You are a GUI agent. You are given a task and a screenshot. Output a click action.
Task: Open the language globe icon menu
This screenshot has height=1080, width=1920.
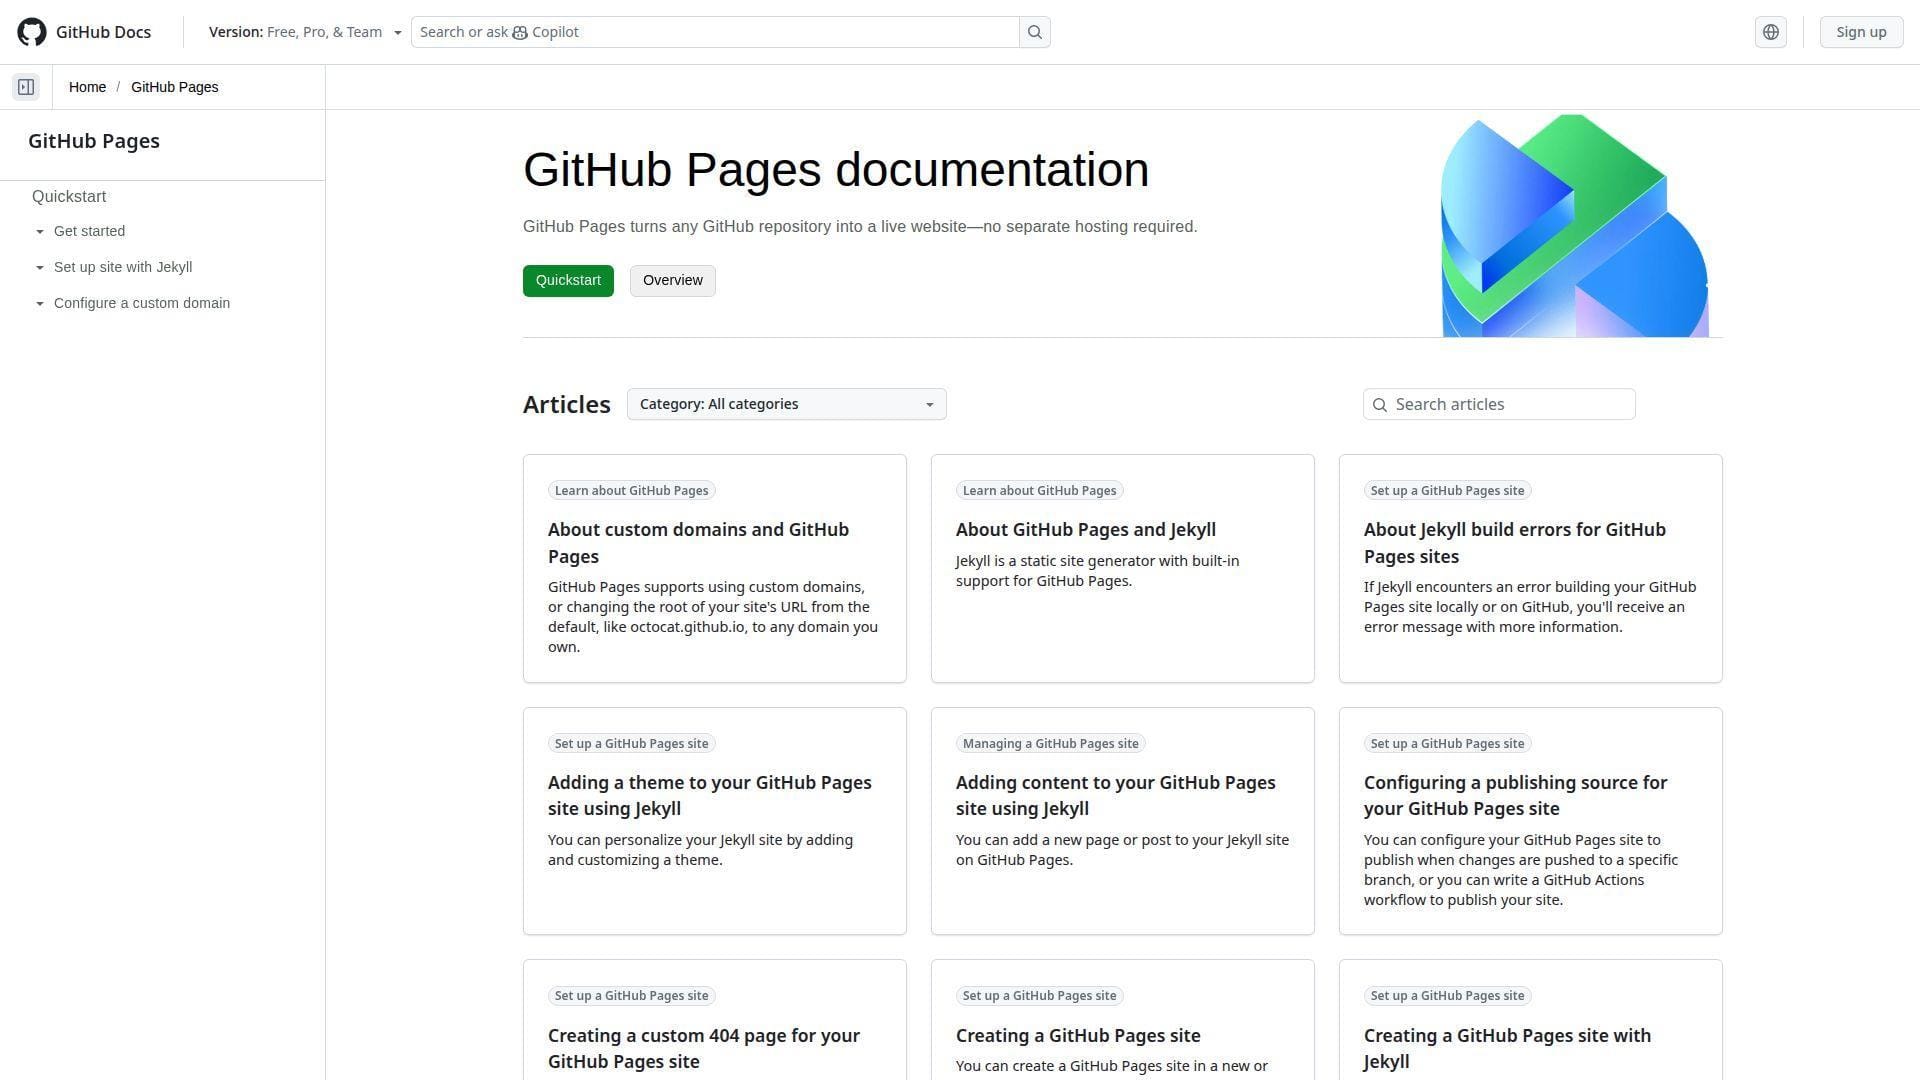pyautogui.click(x=1771, y=32)
